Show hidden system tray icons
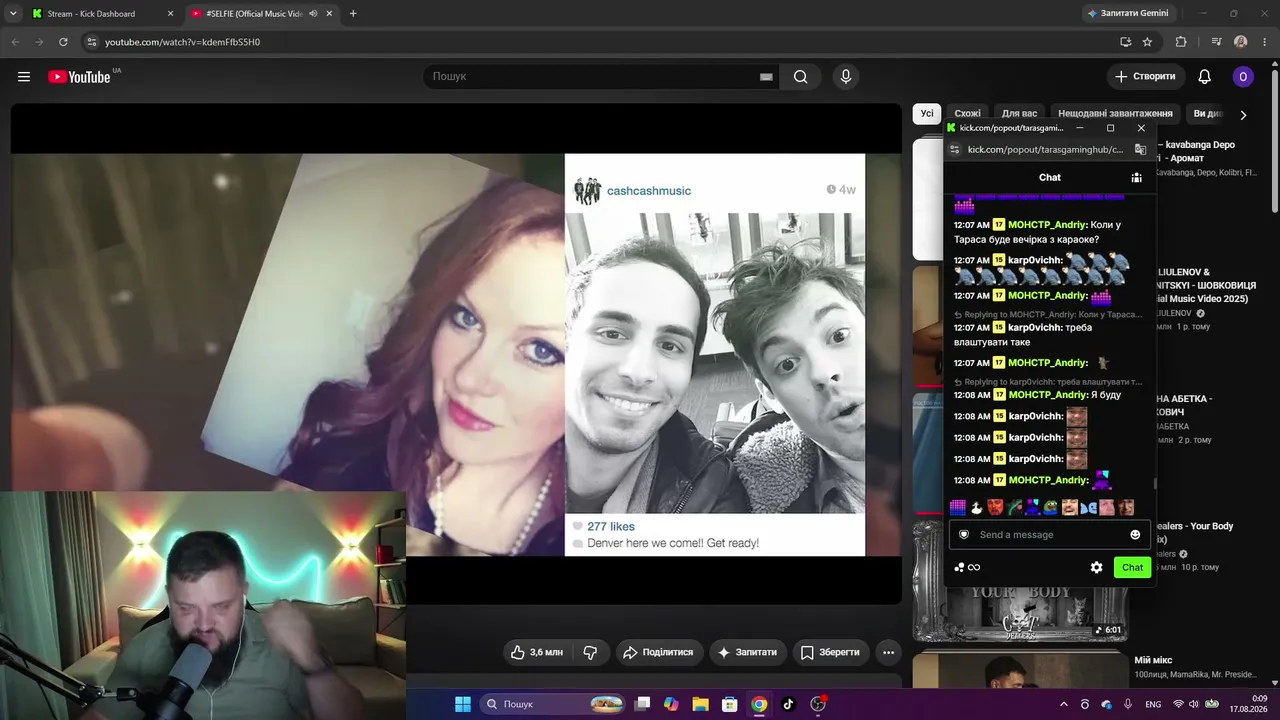1280x720 pixels. coord(1064,704)
